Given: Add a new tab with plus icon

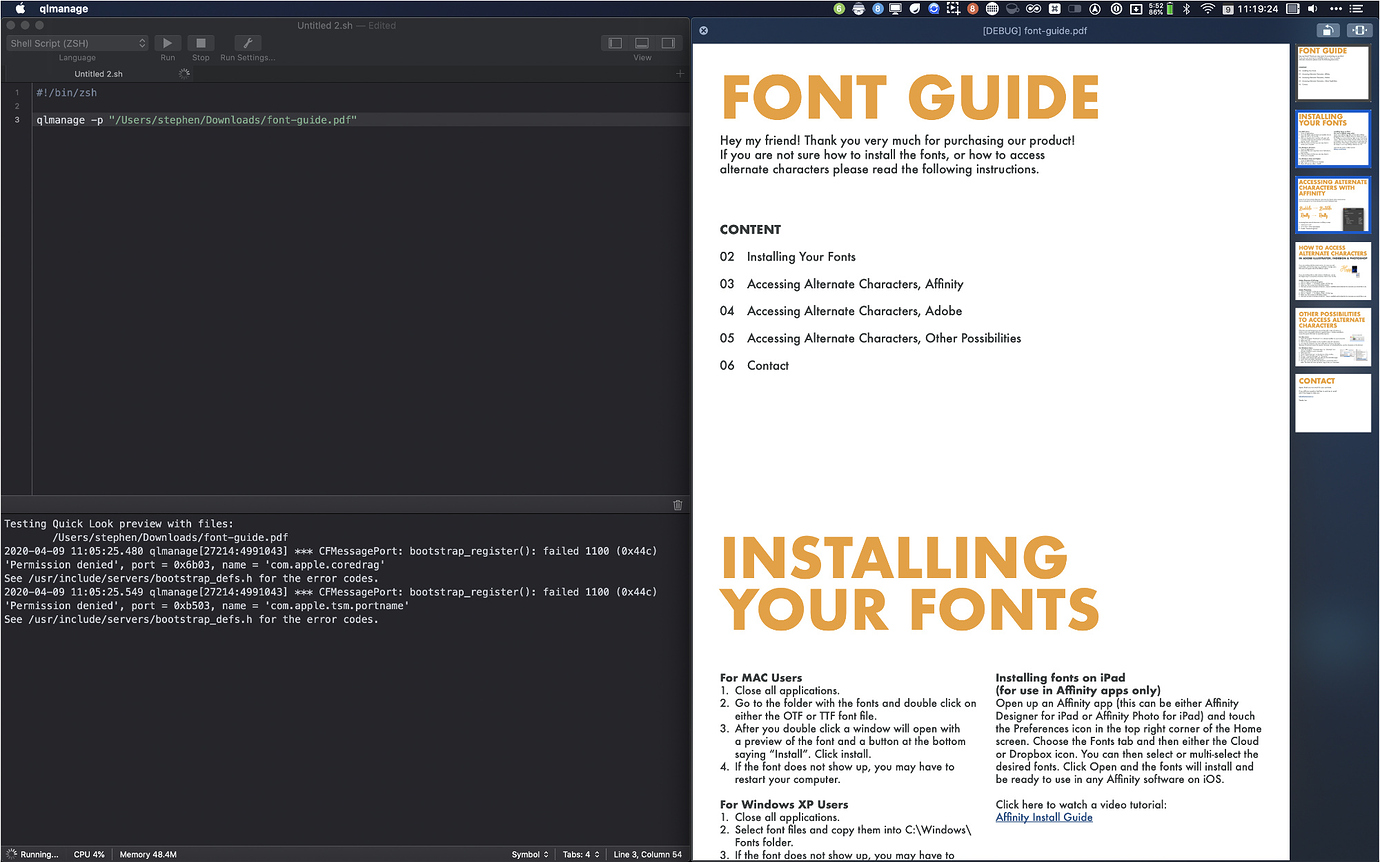Looking at the screenshot, I should 680,74.
